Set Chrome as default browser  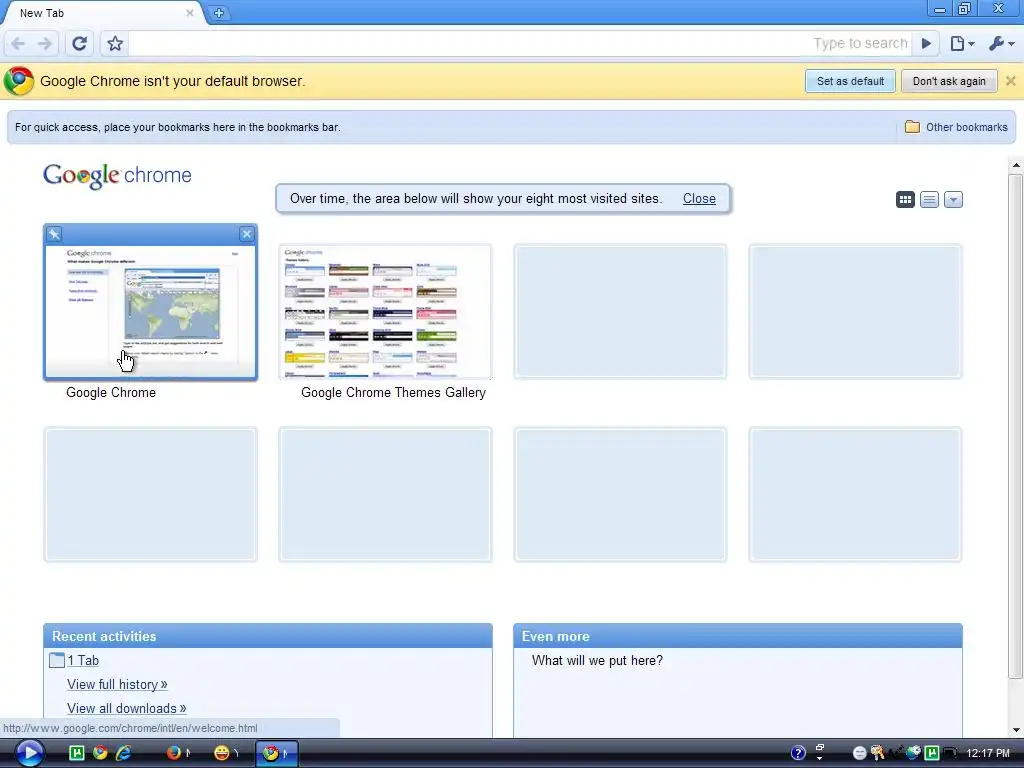pos(850,82)
